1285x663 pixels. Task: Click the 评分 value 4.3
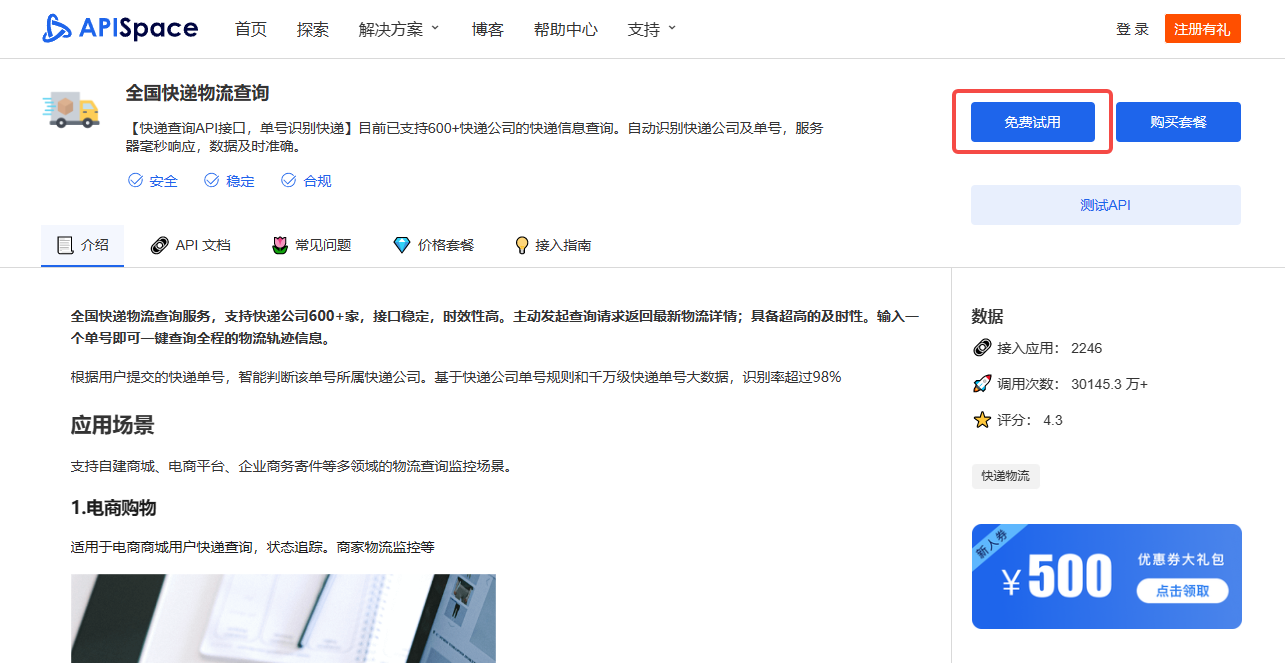coord(1053,420)
